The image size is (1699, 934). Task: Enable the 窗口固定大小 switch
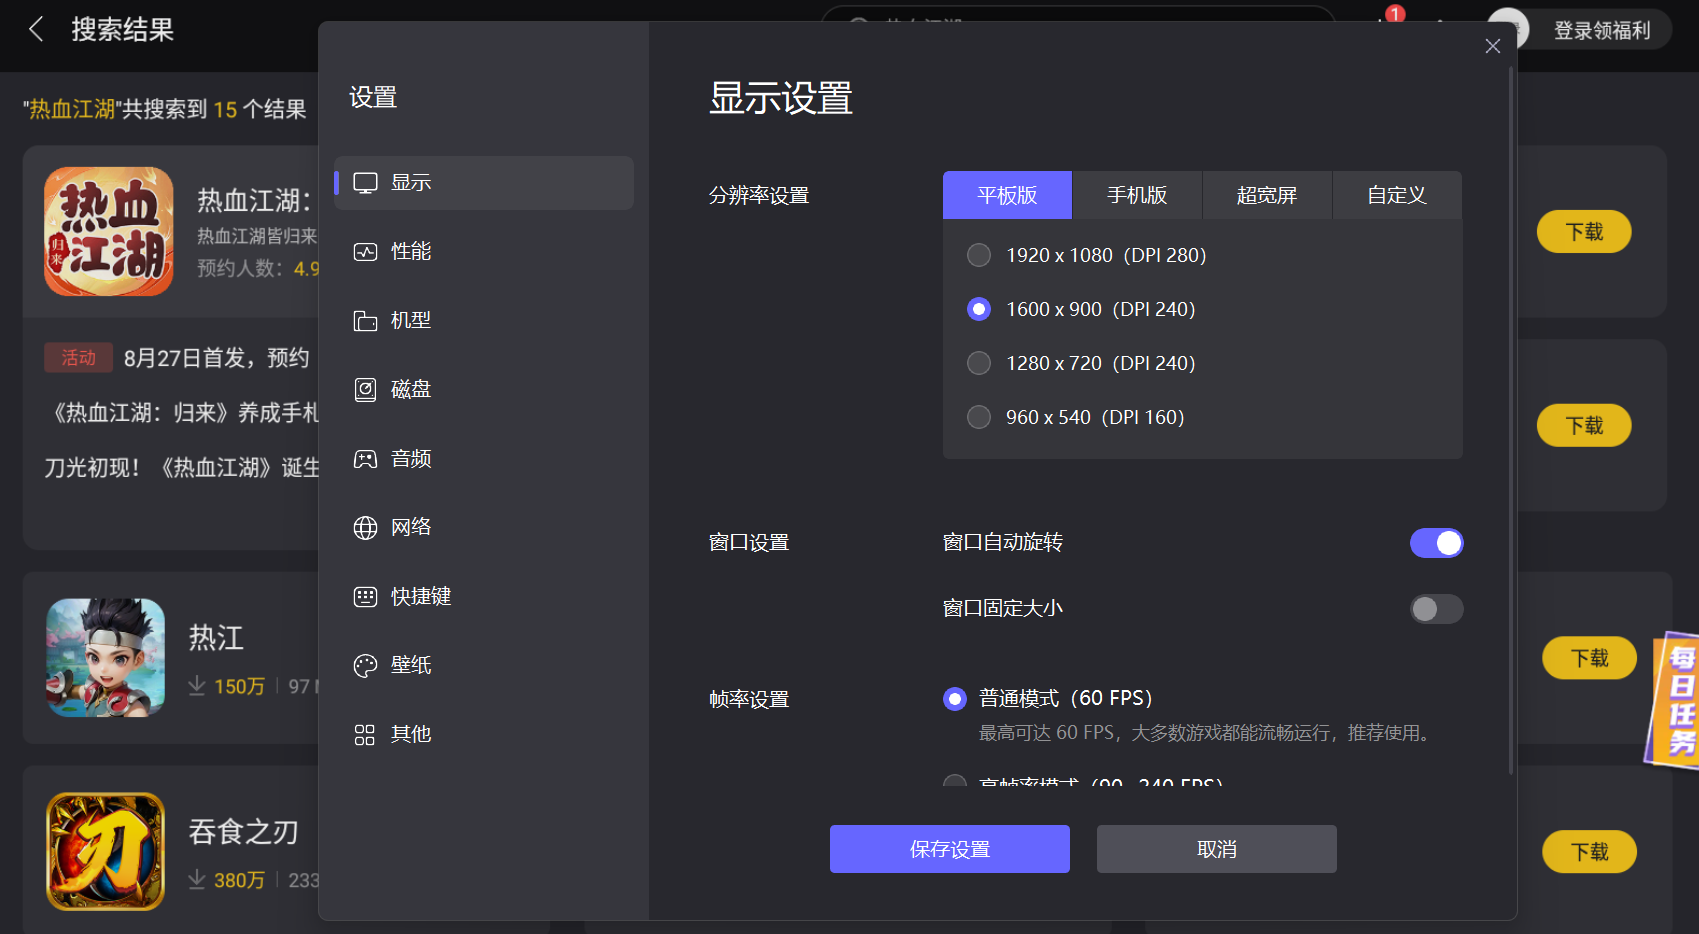pyautogui.click(x=1436, y=609)
